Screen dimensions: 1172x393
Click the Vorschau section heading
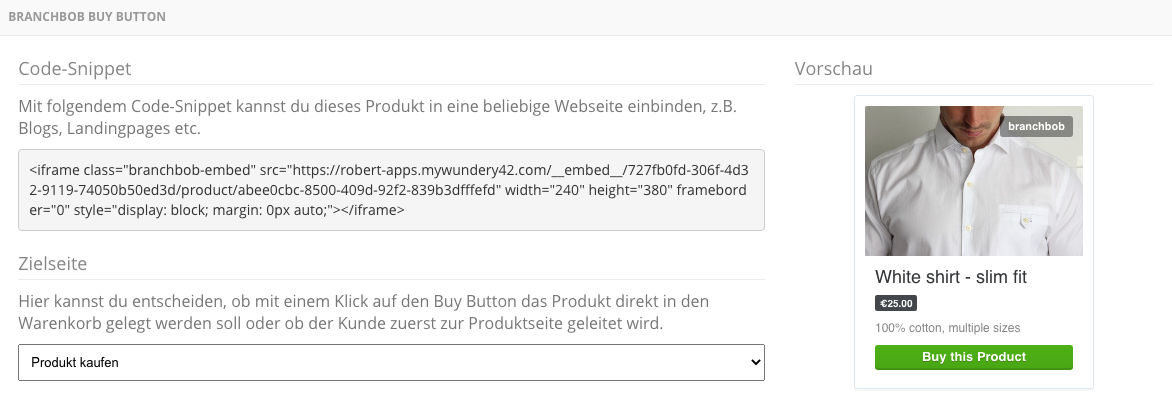pyautogui.click(x=833, y=69)
